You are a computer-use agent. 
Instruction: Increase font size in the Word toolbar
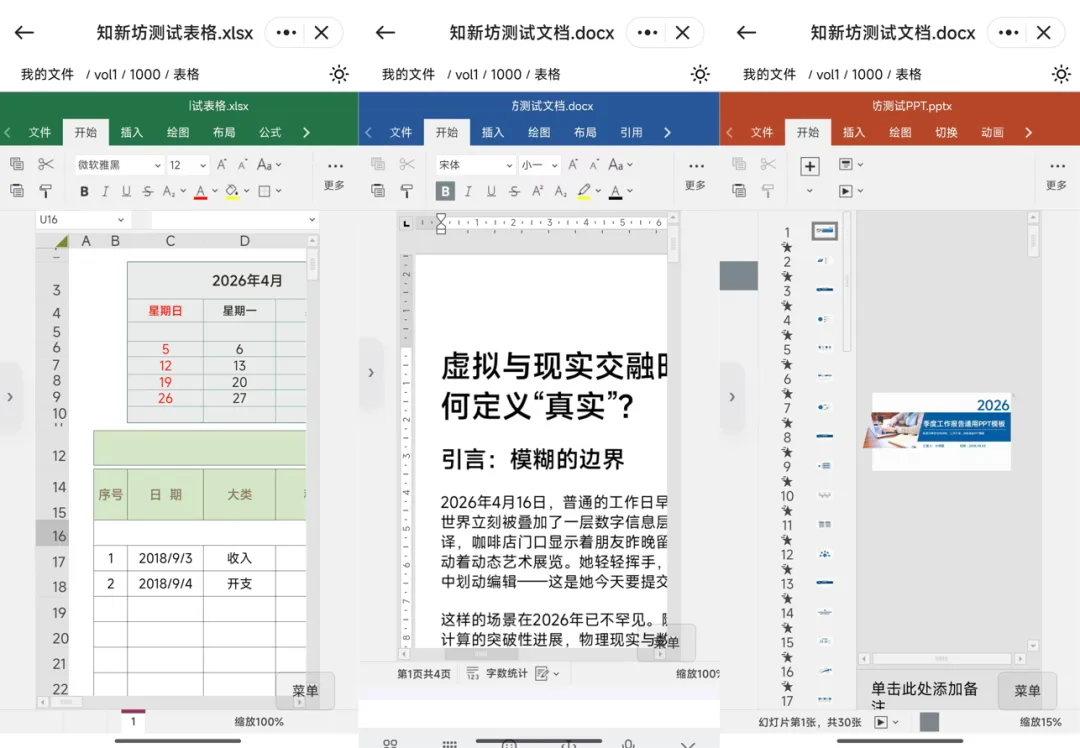point(573,165)
